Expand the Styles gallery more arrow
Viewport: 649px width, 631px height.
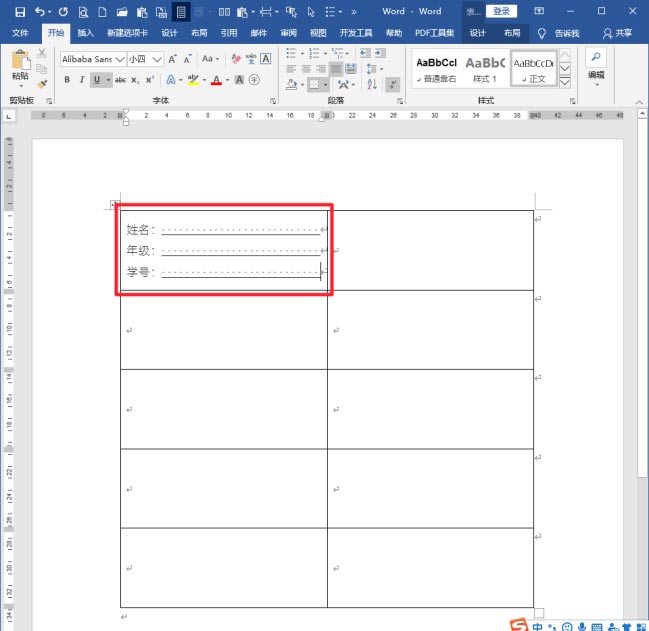pyautogui.click(x=565, y=83)
